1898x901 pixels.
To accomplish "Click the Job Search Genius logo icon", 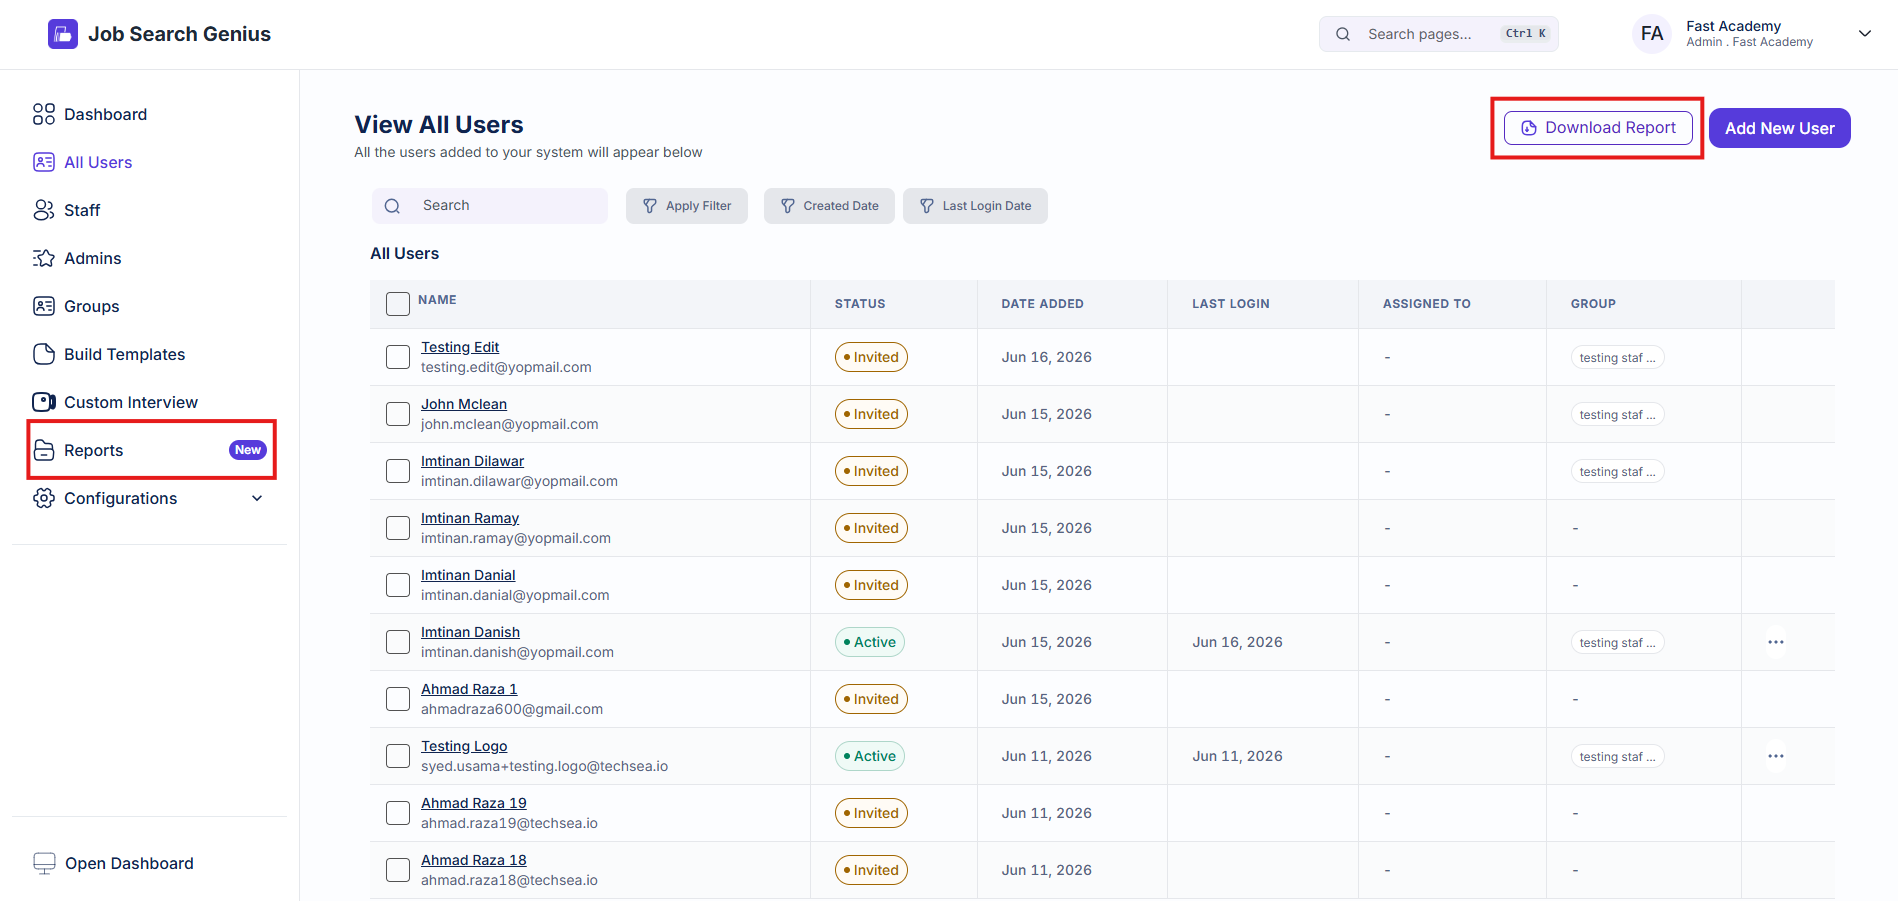I will click(63, 34).
